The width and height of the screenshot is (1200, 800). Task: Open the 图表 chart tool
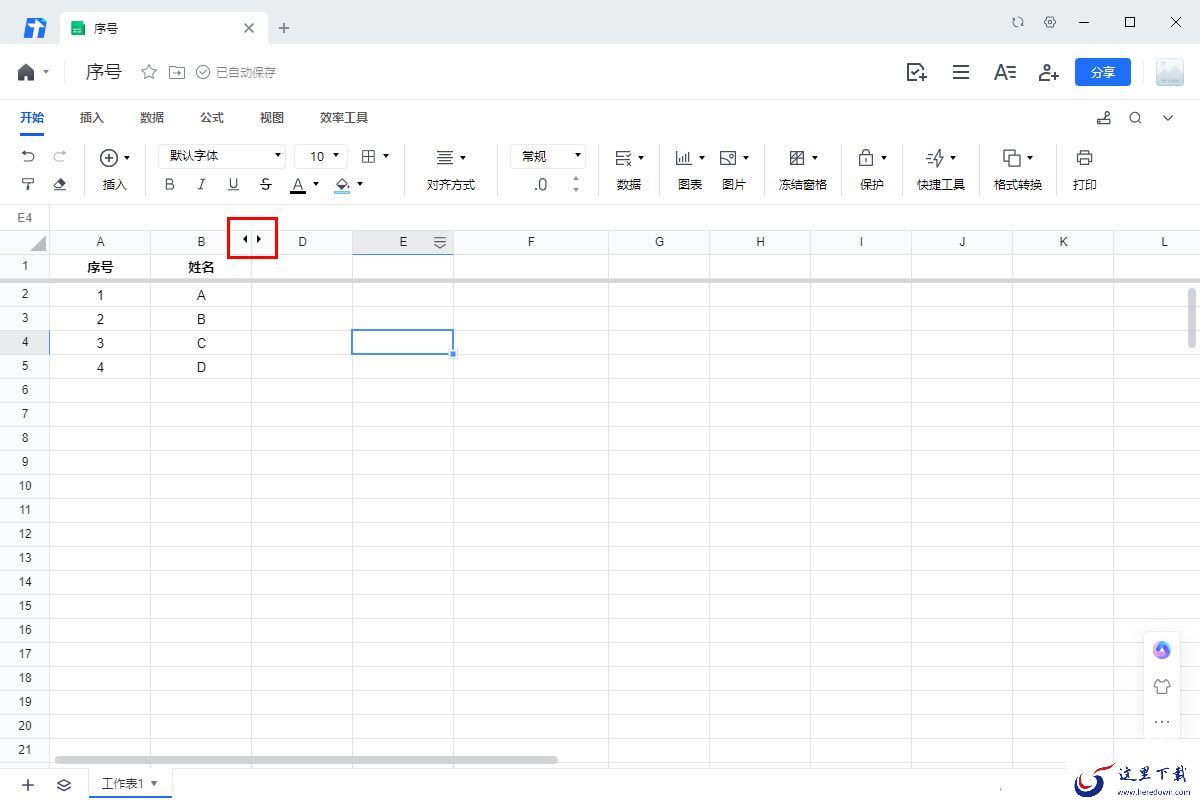tap(690, 170)
